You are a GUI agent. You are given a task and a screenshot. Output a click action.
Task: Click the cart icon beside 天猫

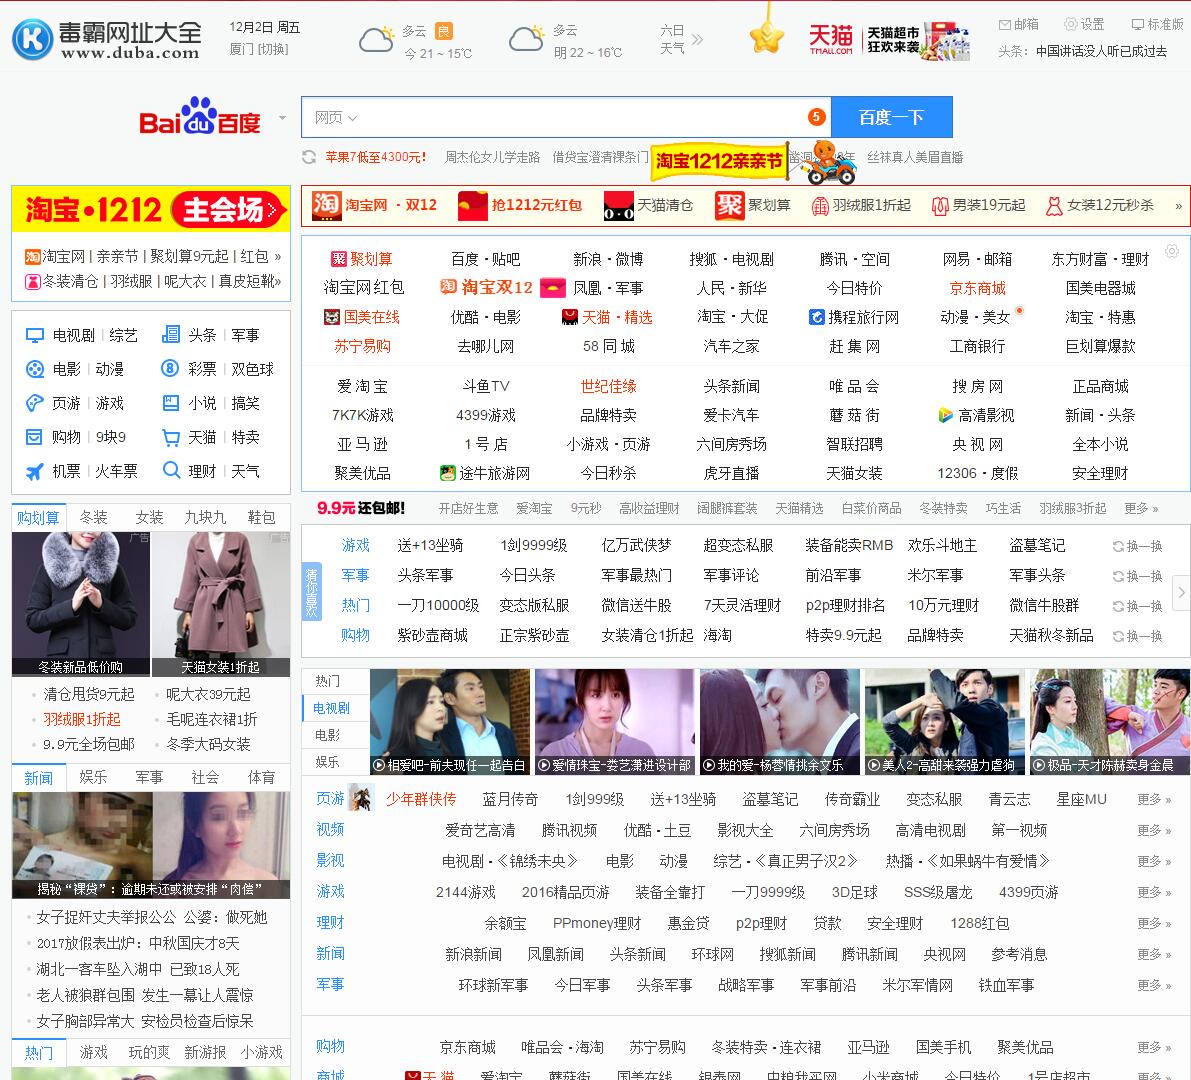point(172,437)
